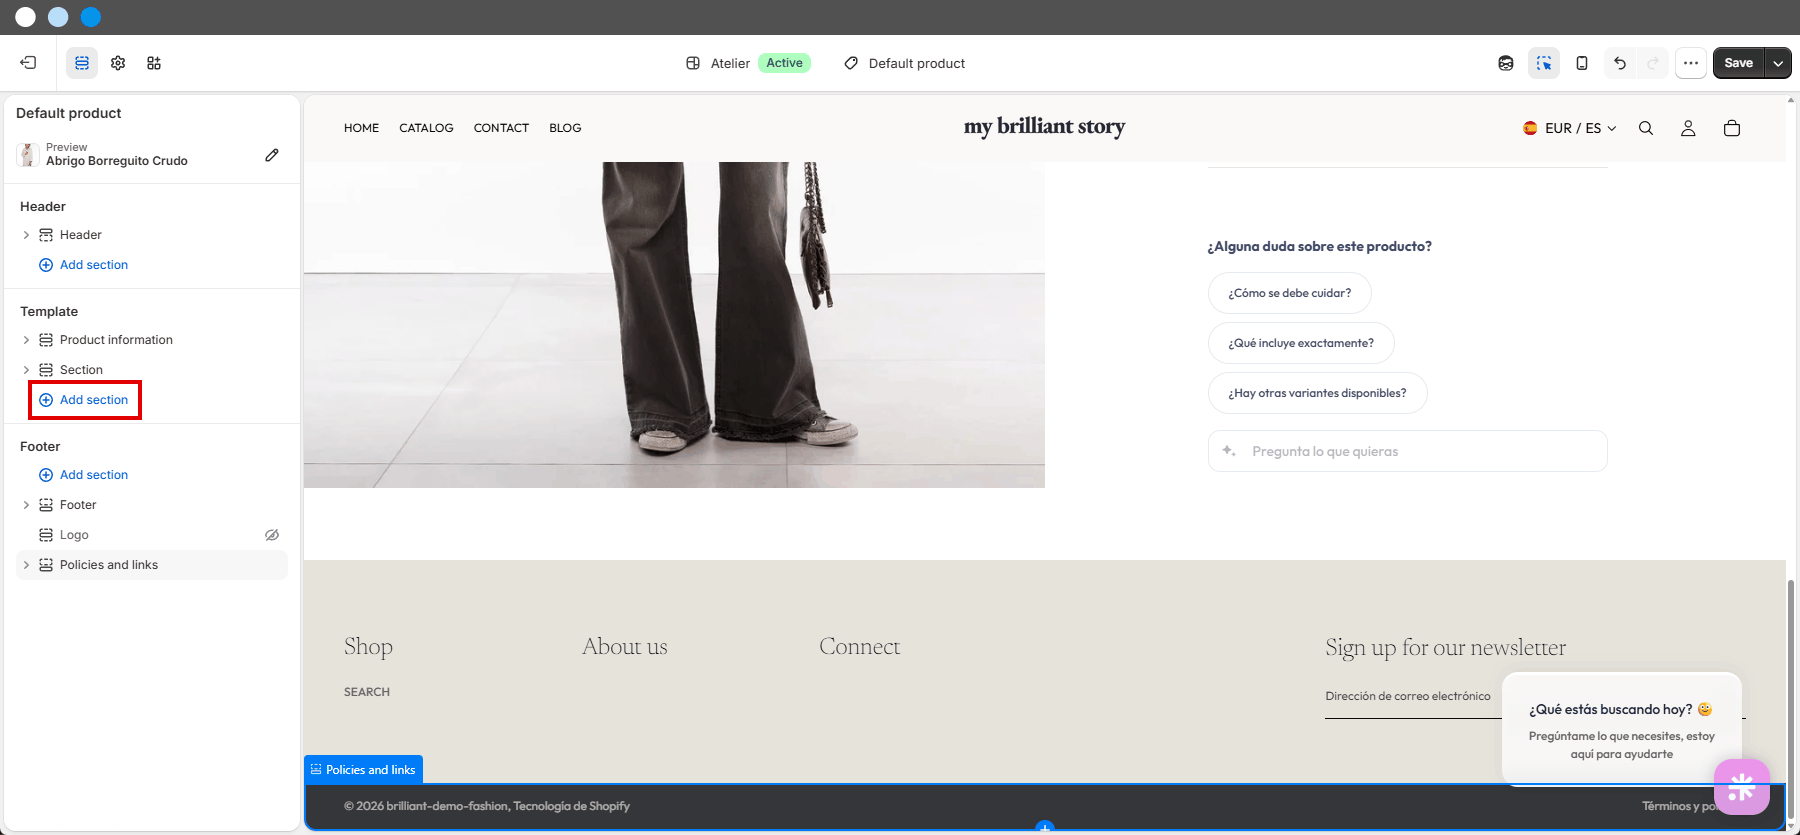This screenshot has width=1800, height=835.
Task: Switch to mobile preview icon
Action: coord(1582,63)
